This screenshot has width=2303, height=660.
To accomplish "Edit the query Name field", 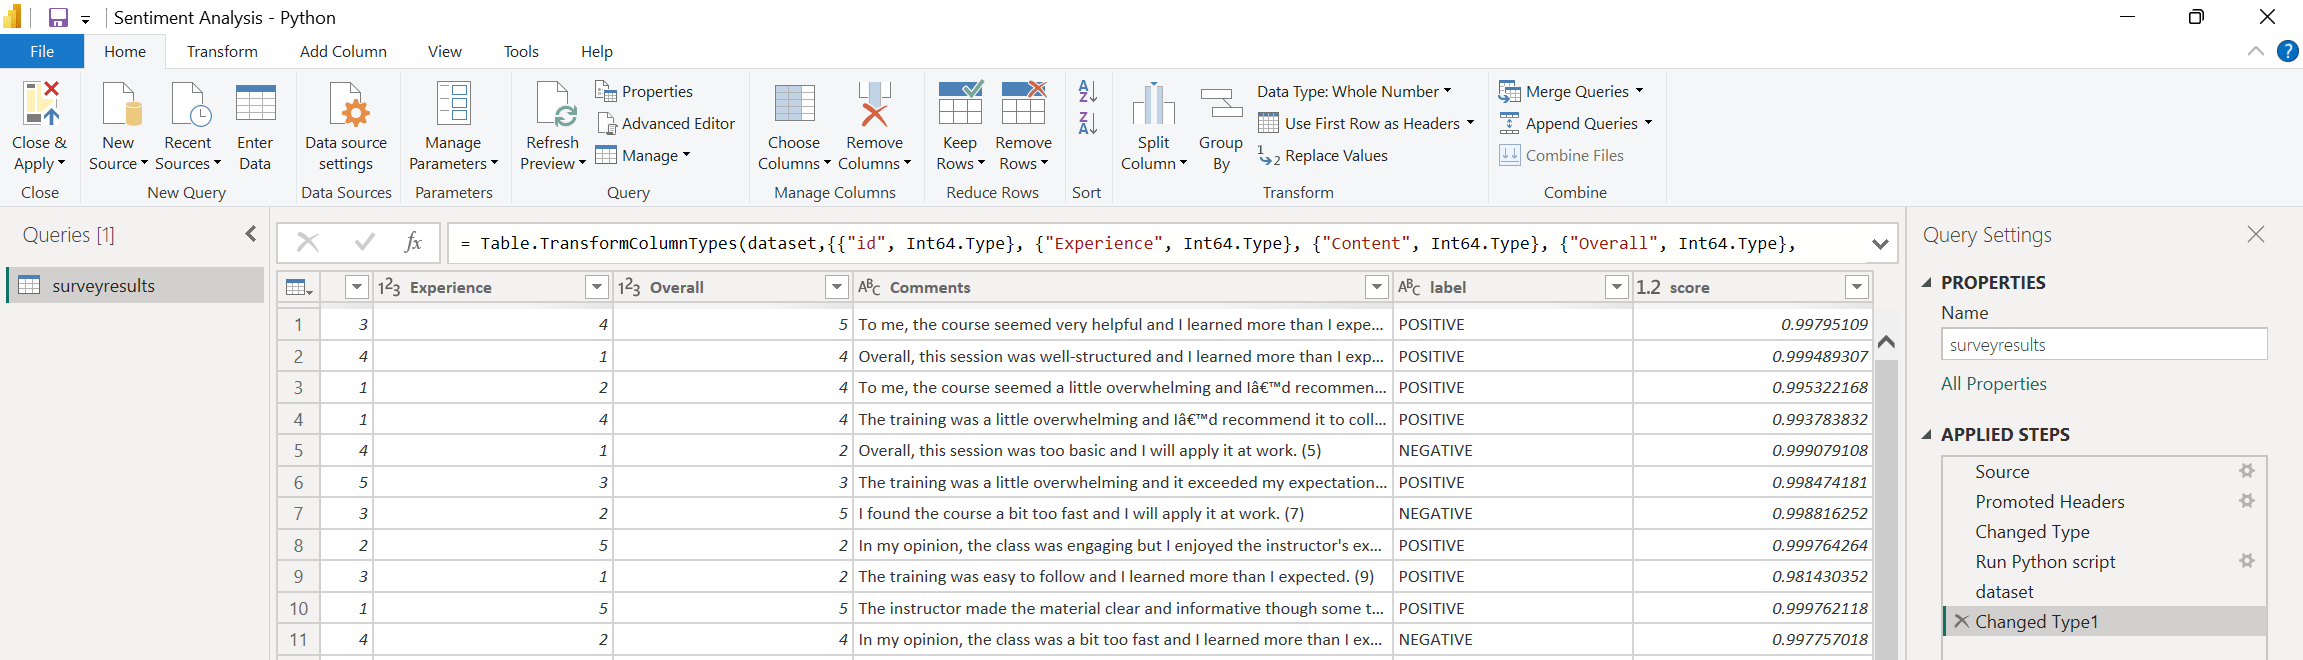I will (2104, 344).
